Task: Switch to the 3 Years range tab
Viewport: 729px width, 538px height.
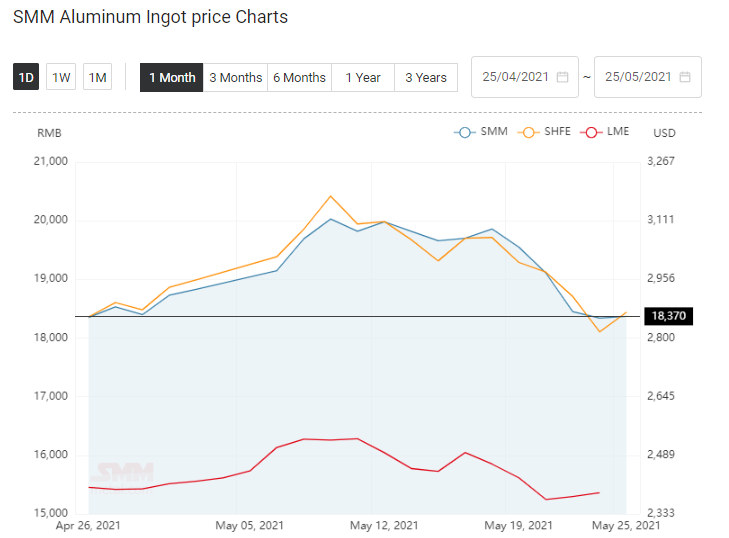Action: (x=426, y=78)
